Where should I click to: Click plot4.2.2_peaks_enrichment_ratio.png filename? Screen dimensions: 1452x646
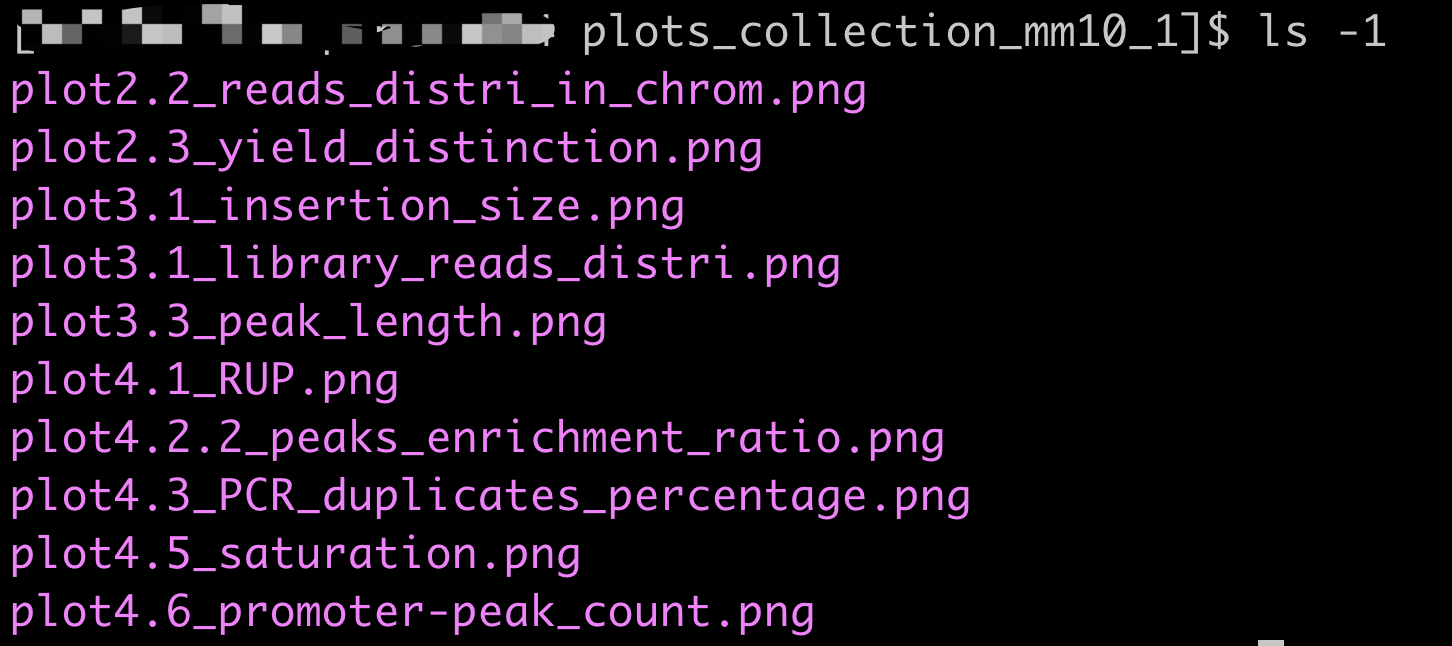(x=477, y=438)
